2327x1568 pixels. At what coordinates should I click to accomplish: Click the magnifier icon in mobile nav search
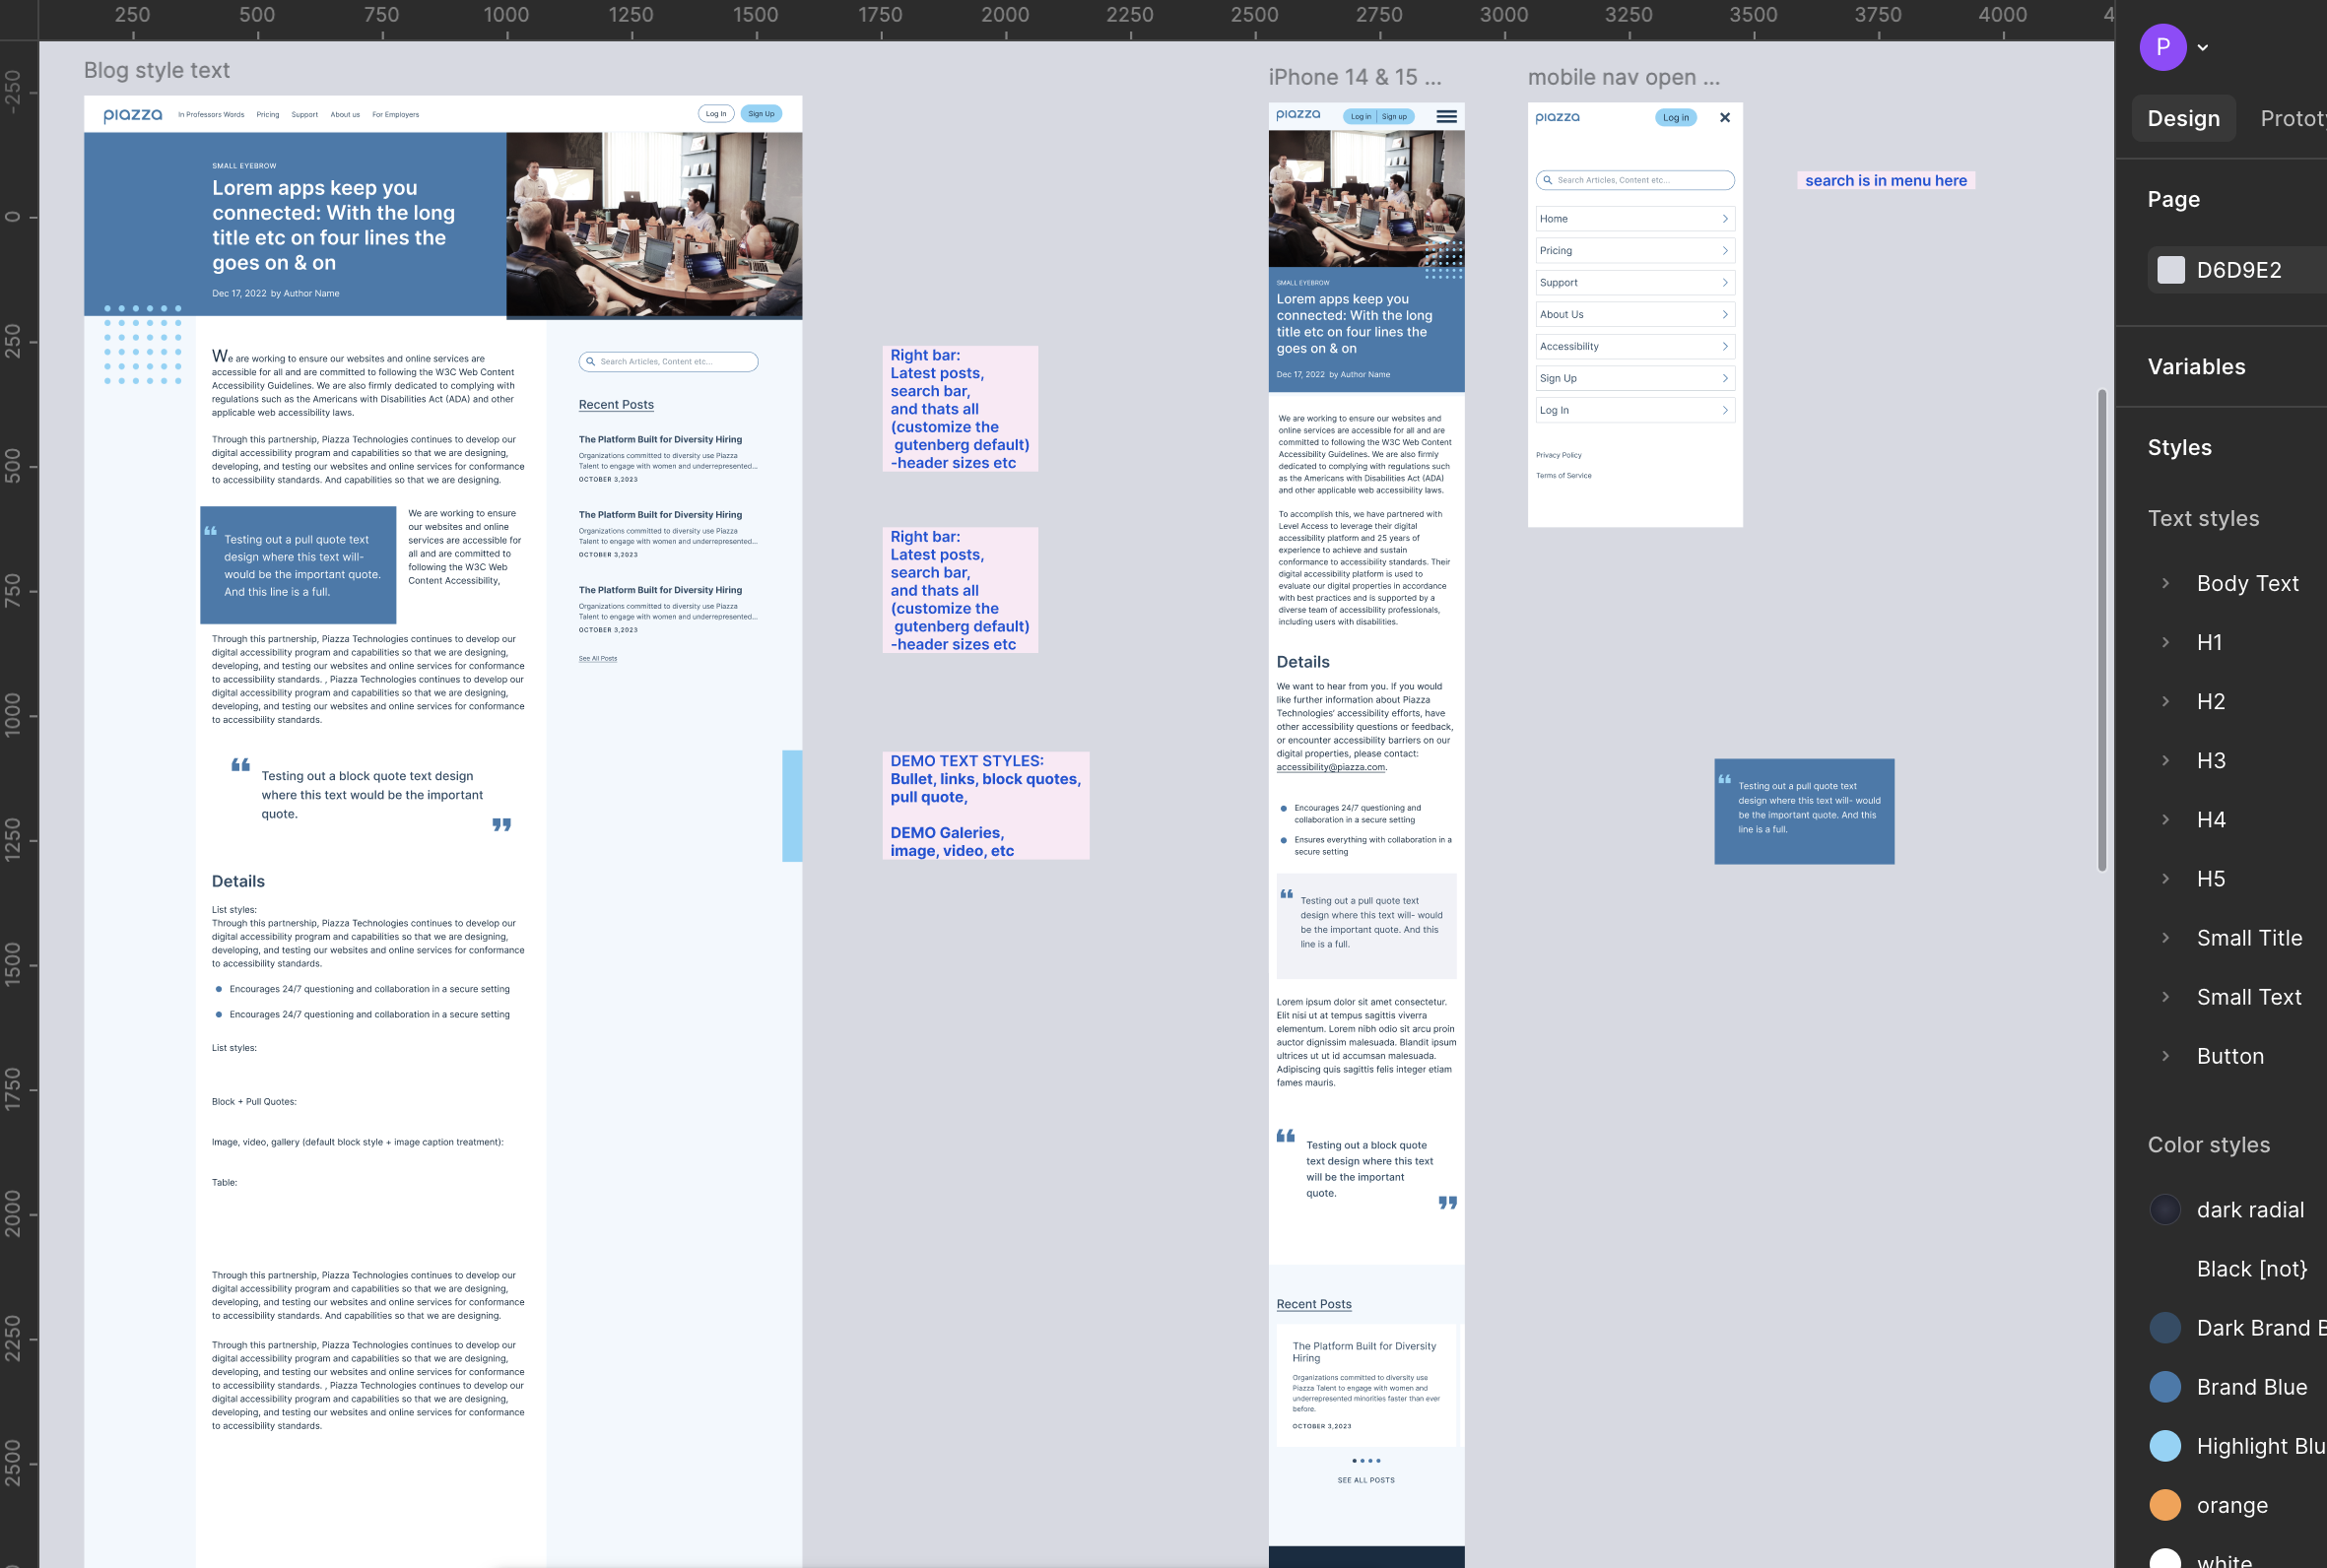[x=1548, y=180]
